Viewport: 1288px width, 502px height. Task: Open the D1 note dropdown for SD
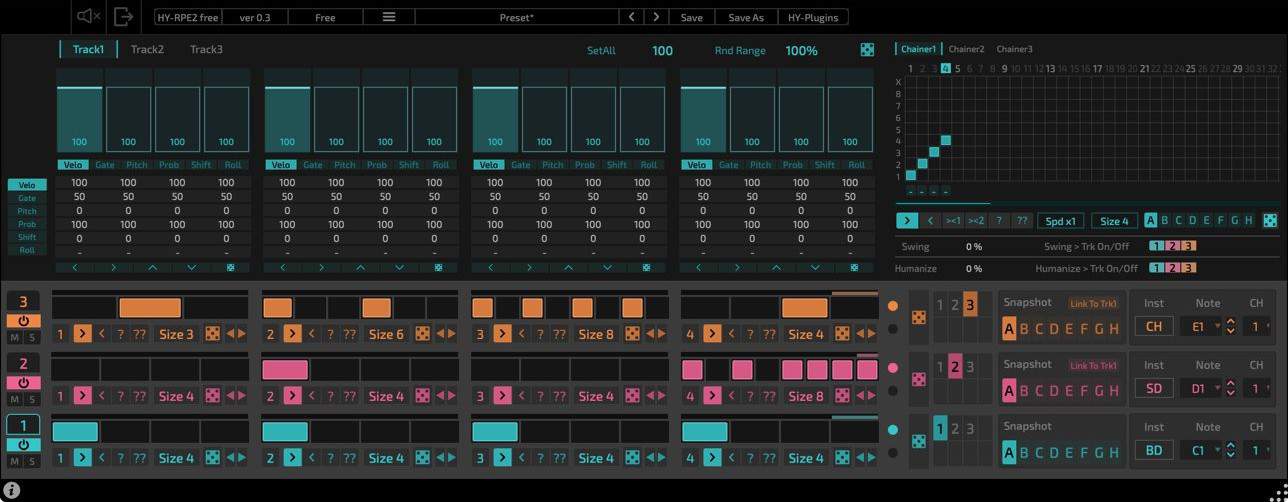pos(1203,388)
